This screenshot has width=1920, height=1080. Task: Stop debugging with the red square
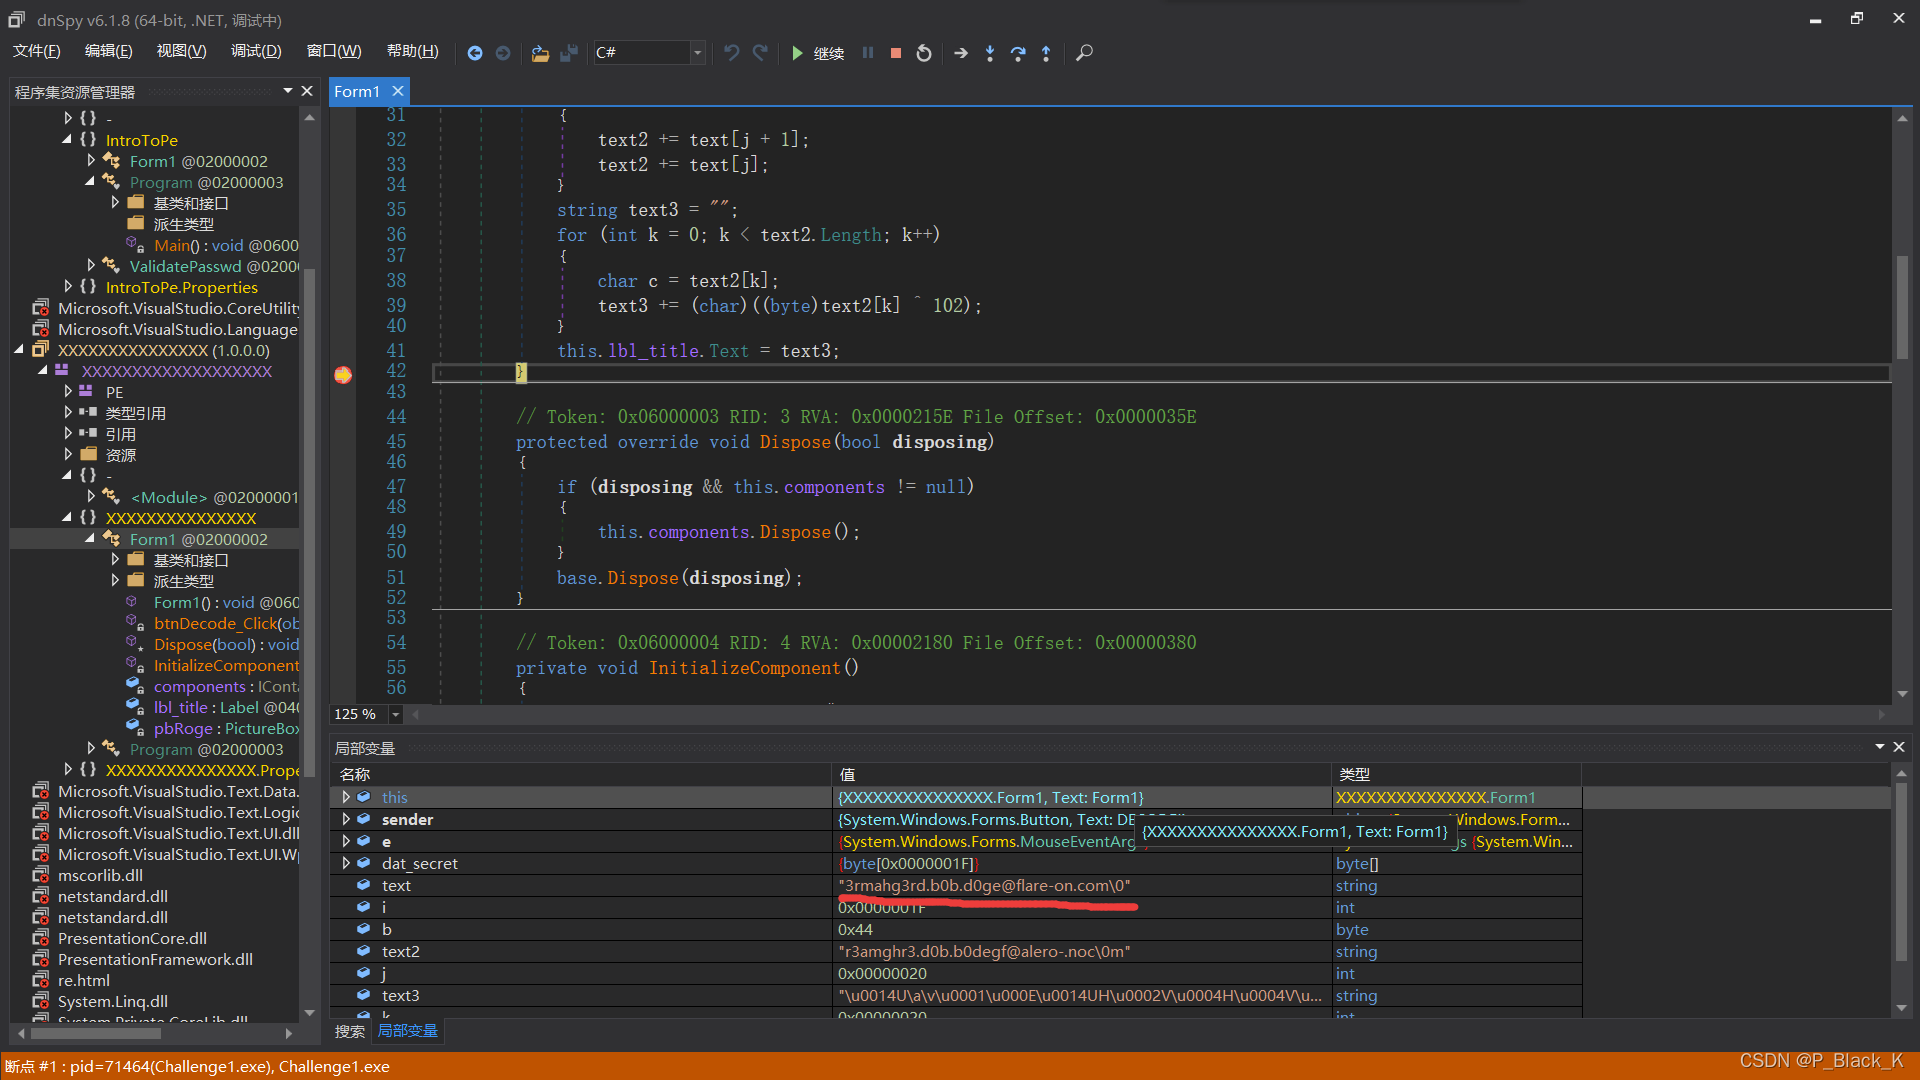pyautogui.click(x=896, y=53)
